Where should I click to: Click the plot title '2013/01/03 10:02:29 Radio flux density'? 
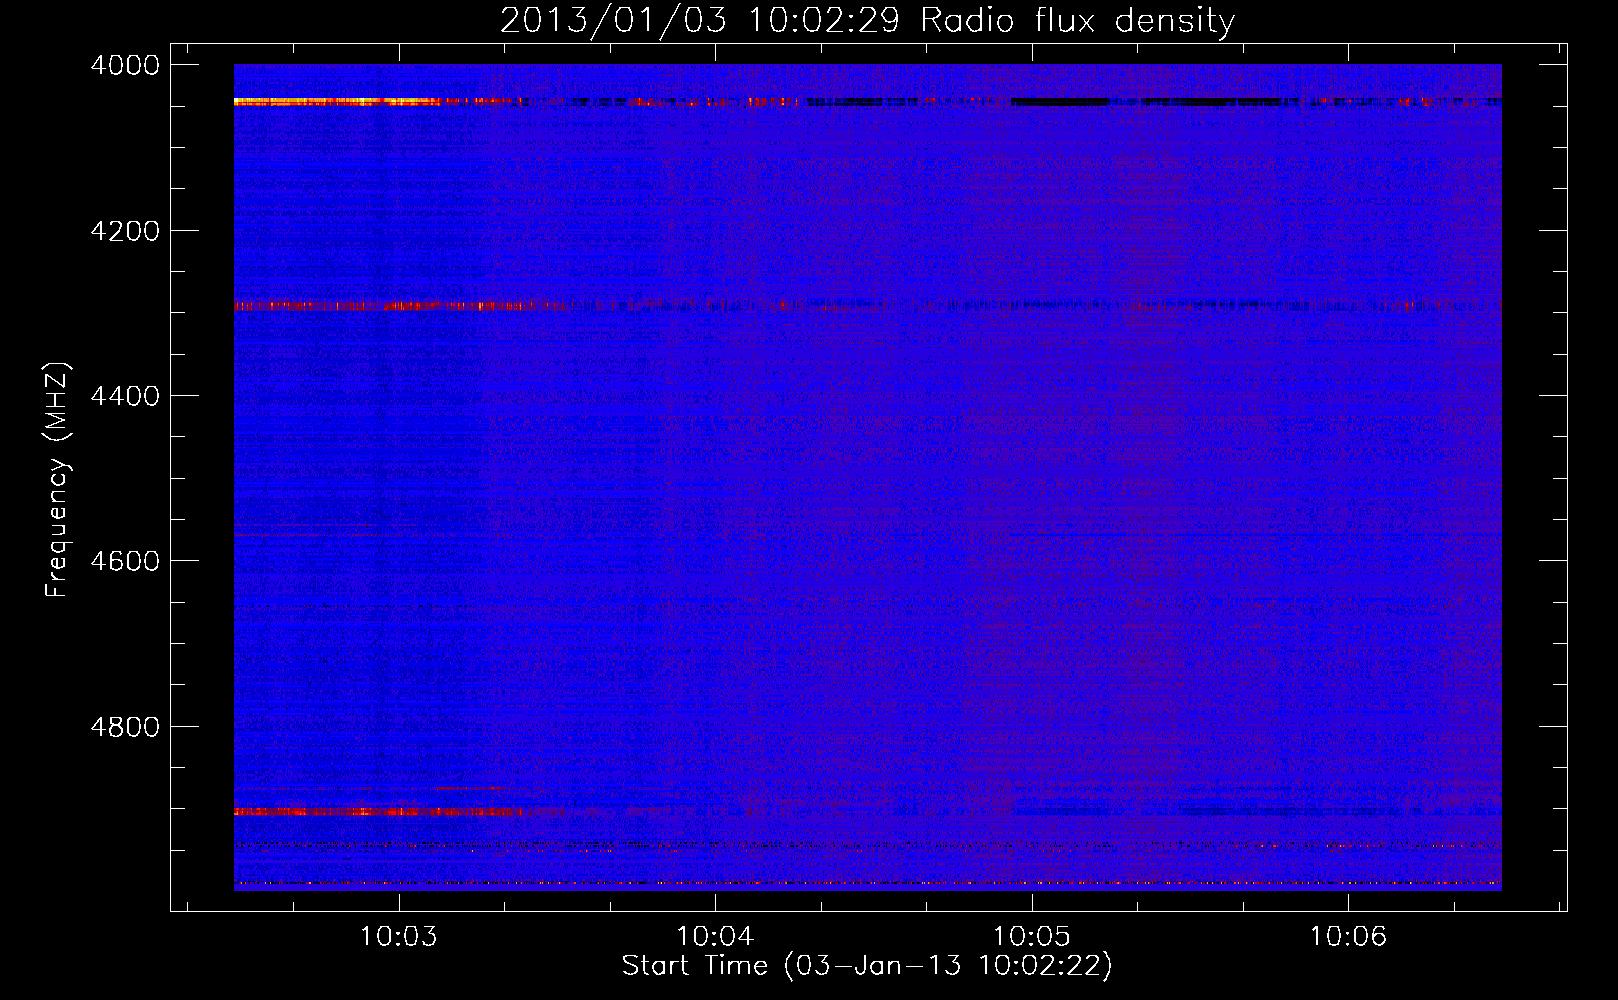[x=867, y=20]
